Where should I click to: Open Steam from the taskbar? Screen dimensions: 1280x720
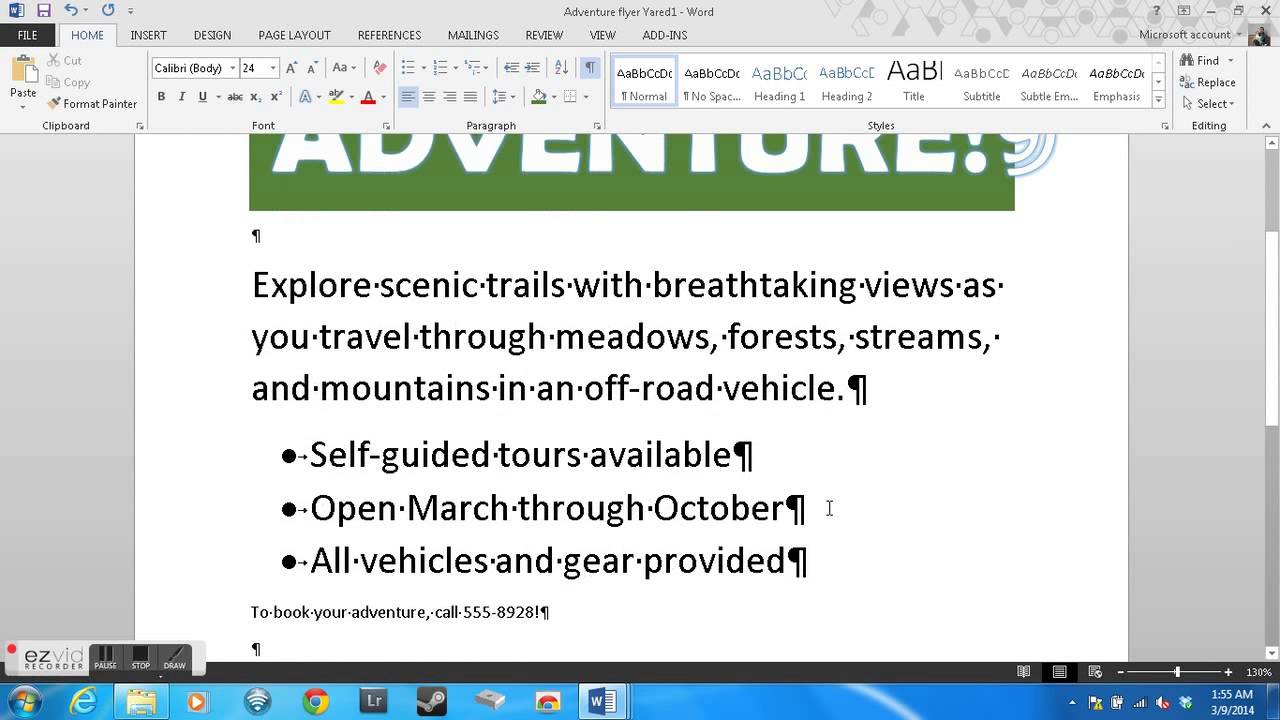pyautogui.click(x=432, y=702)
